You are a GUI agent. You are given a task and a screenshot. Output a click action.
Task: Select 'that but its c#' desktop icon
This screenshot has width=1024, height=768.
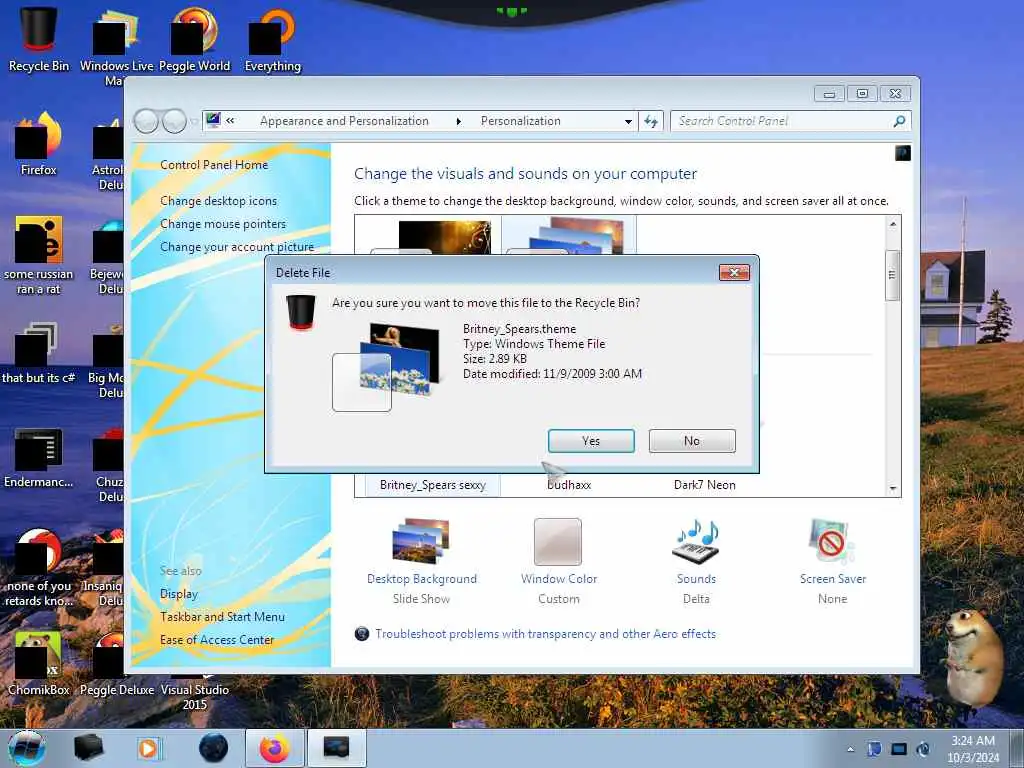[x=39, y=353]
